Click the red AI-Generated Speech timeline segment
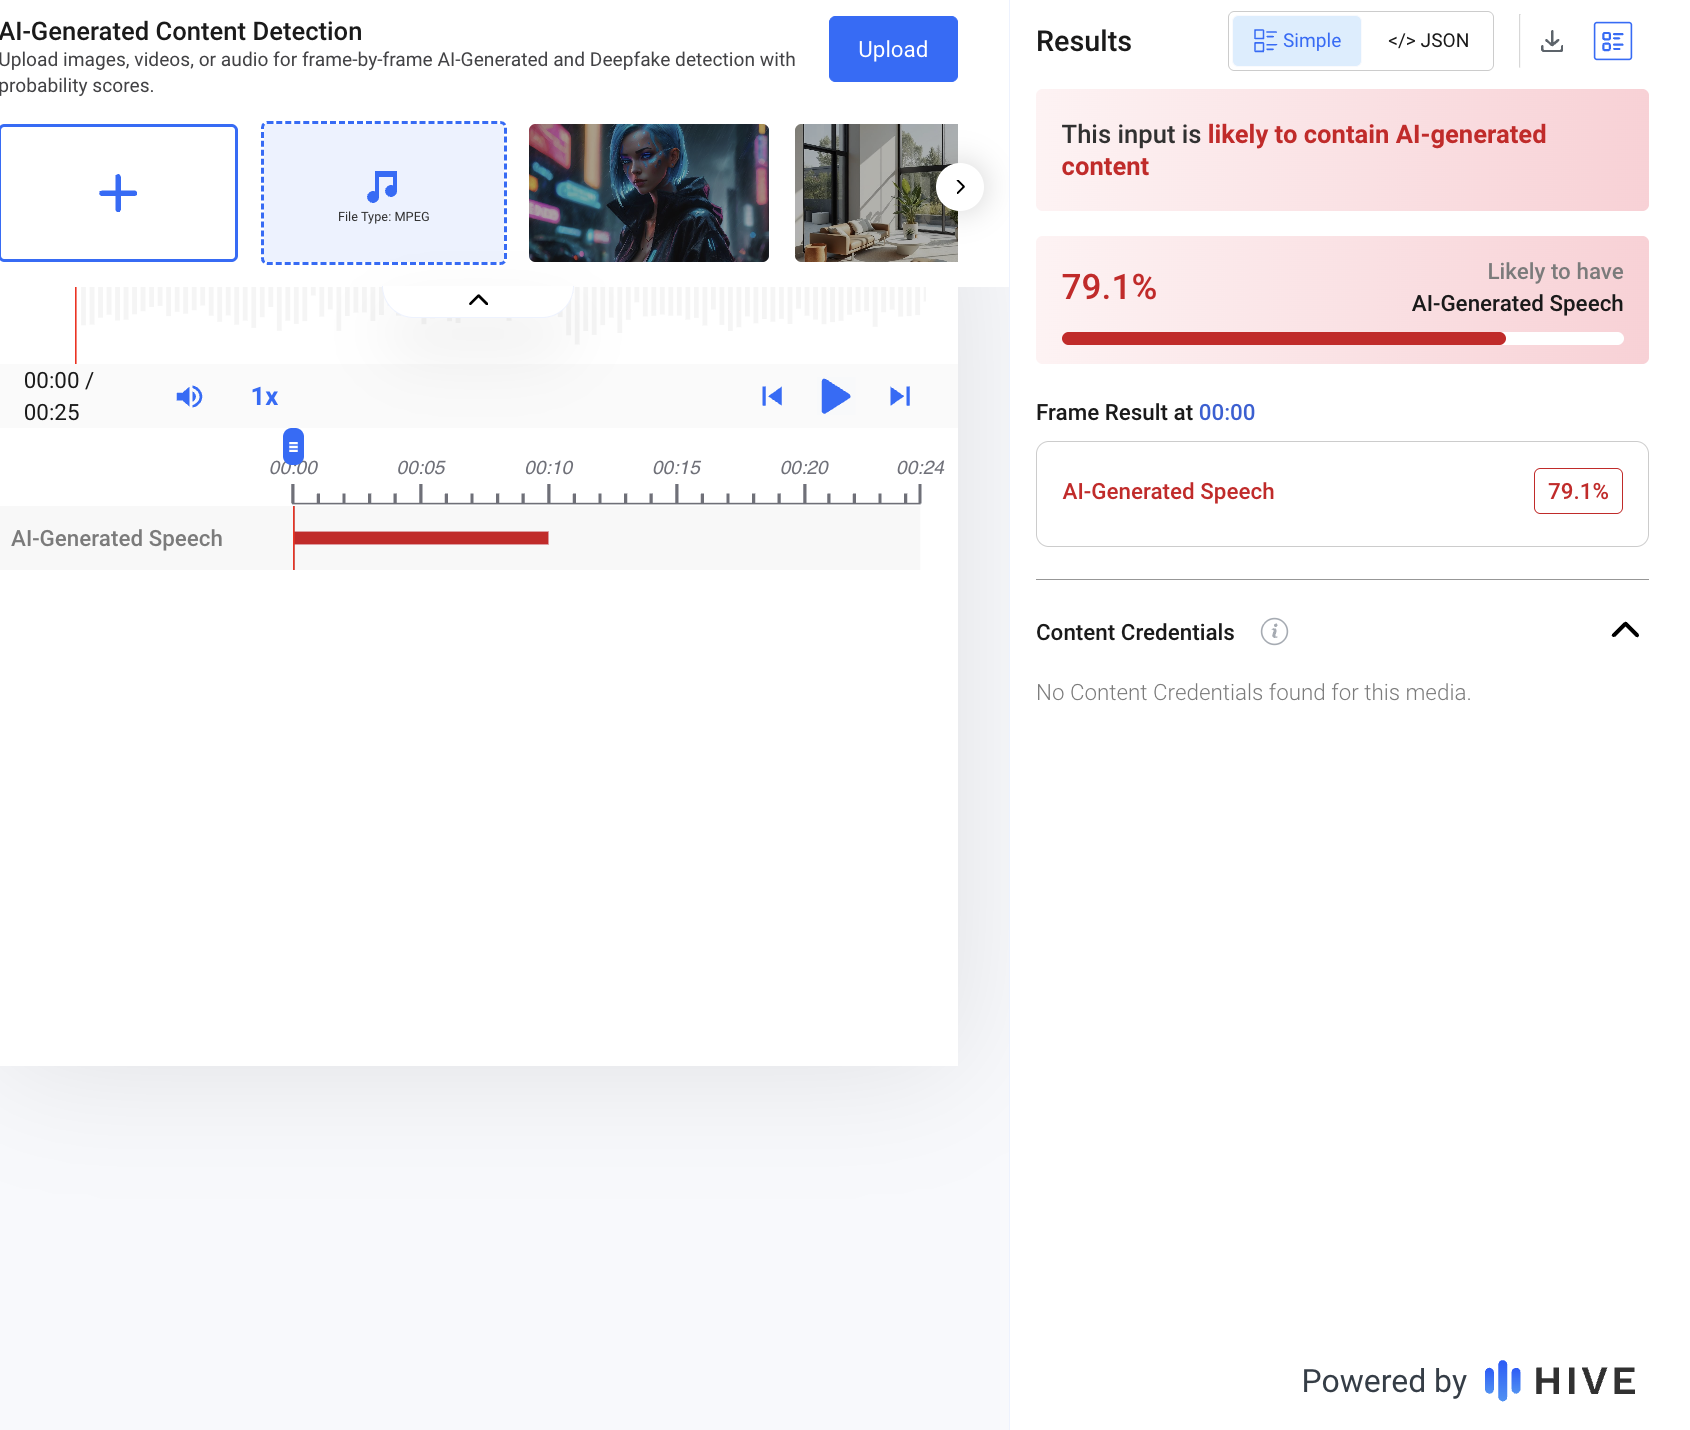 (421, 538)
